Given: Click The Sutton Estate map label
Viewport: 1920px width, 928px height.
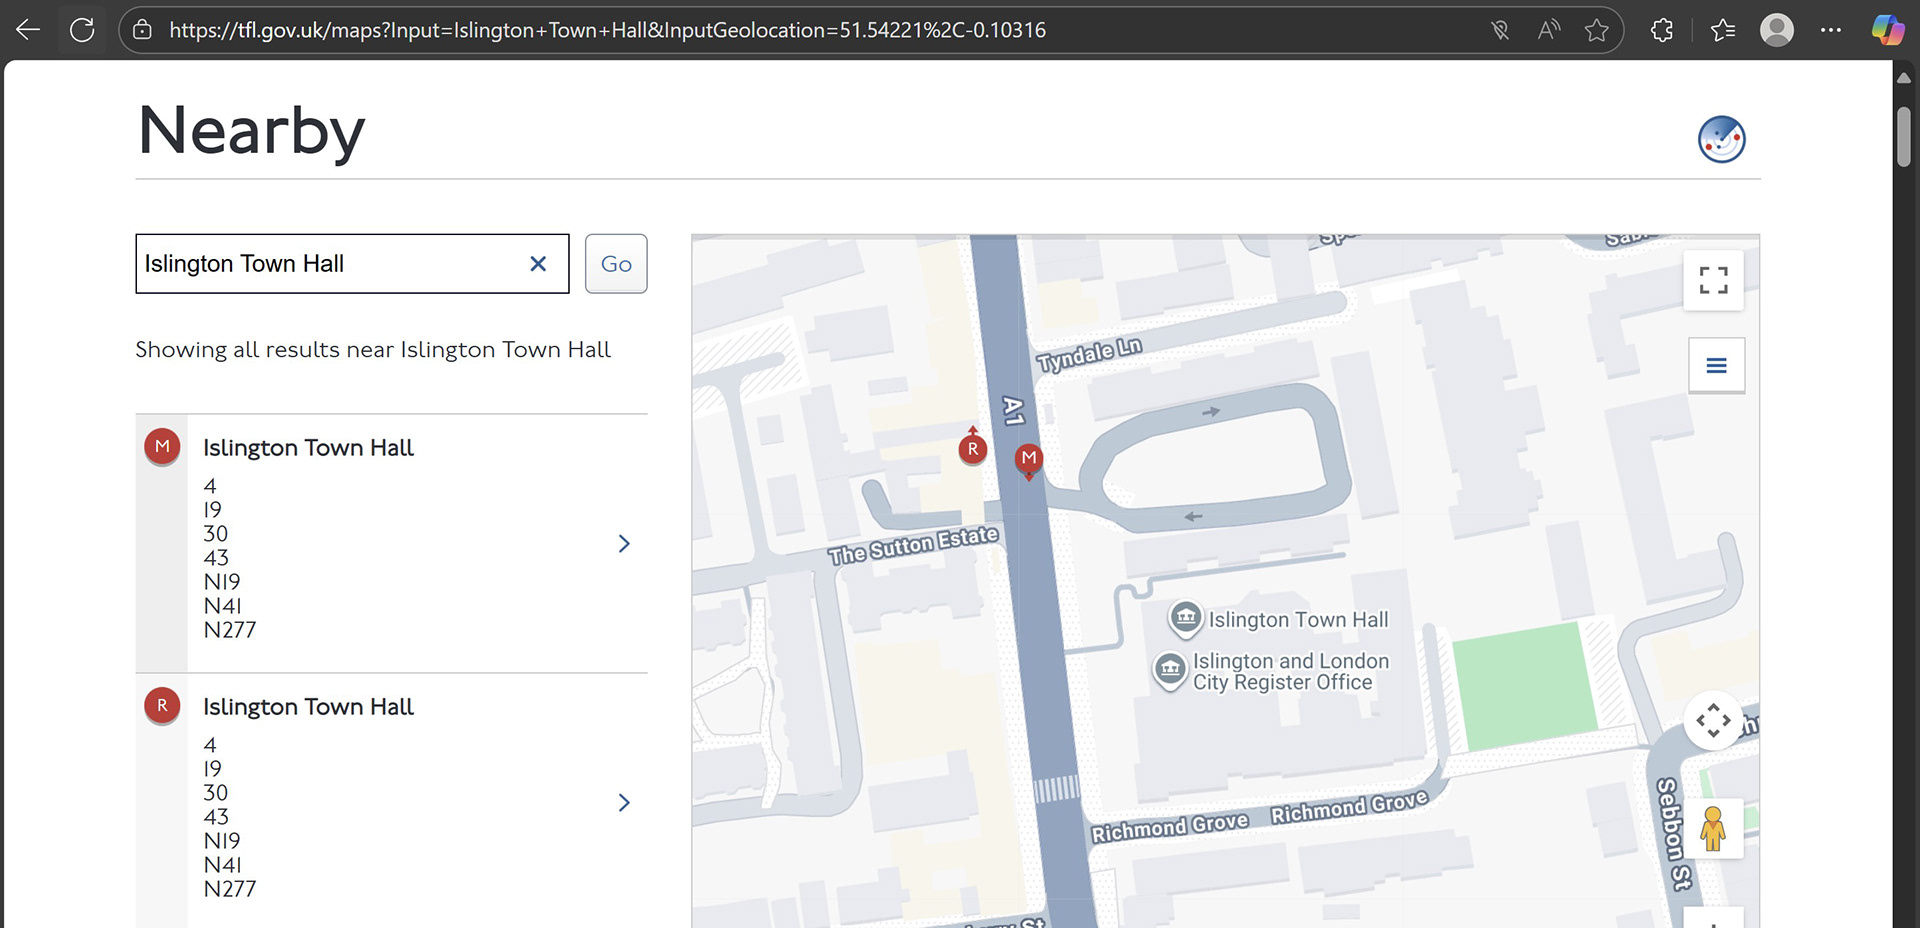Looking at the screenshot, I should (913, 545).
